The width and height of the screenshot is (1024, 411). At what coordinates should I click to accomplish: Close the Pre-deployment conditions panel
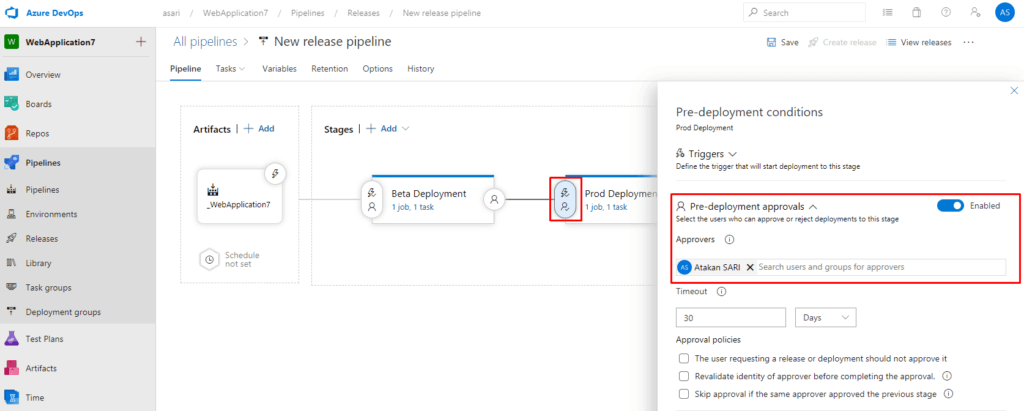click(1013, 91)
